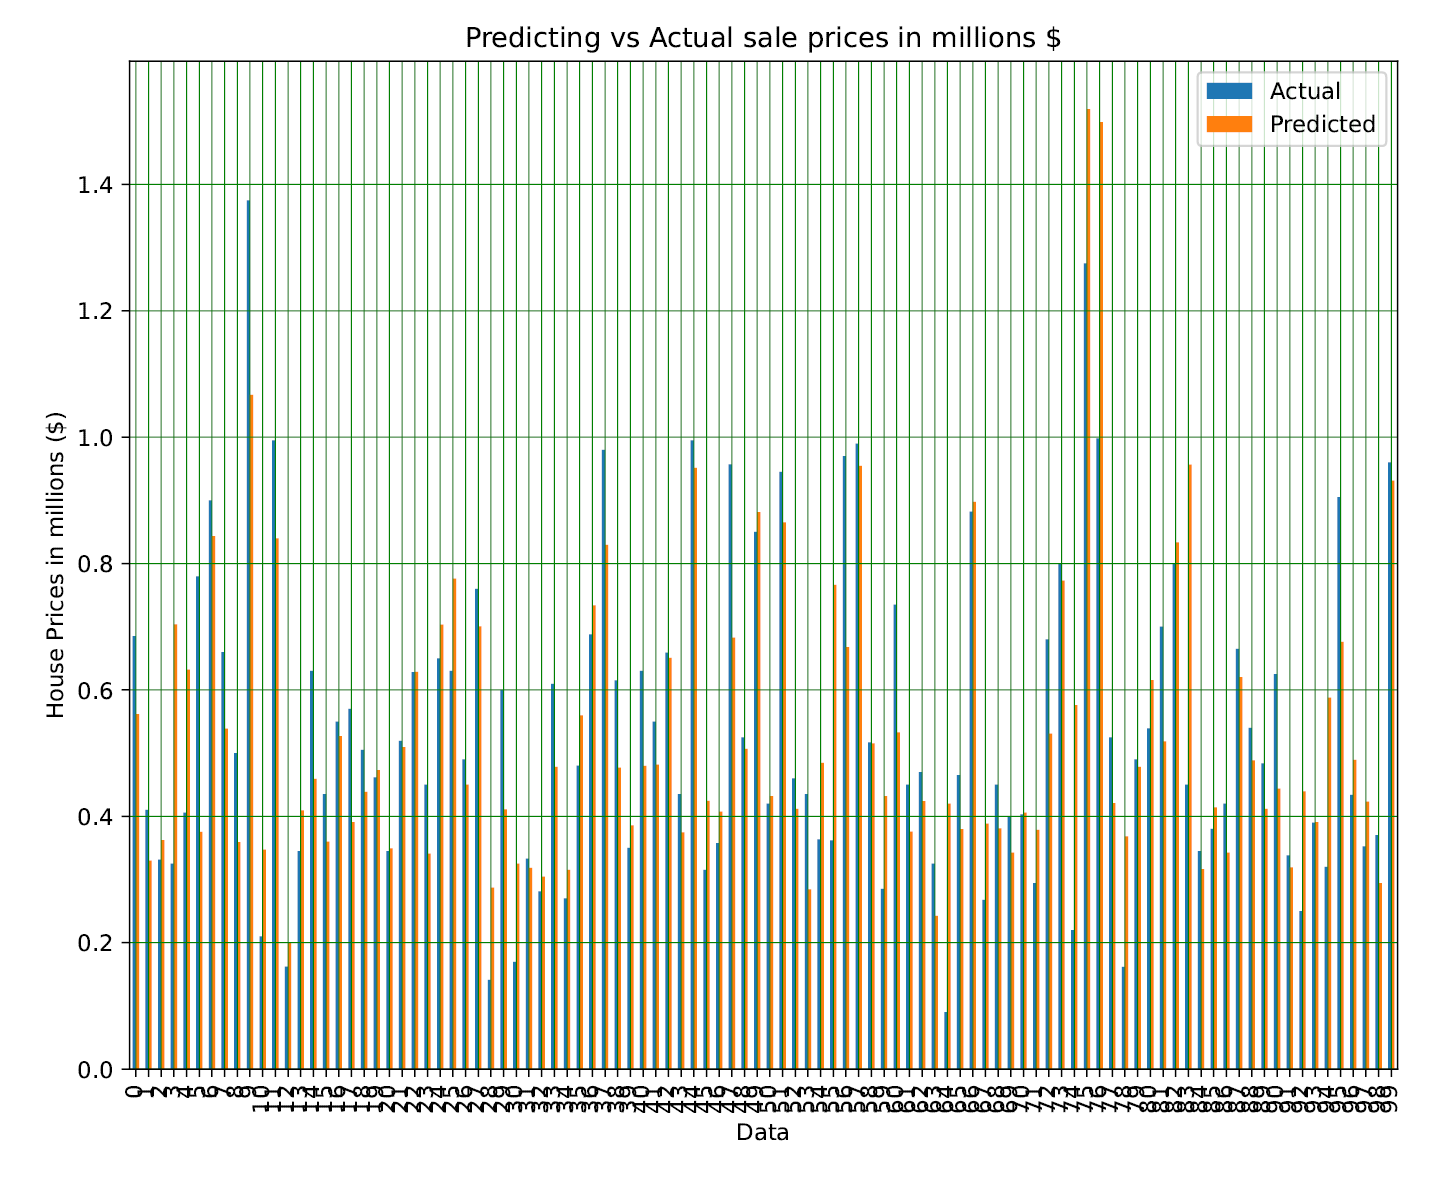Click the chart title text
This screenshot has height=1182, width=1445.
763,38
